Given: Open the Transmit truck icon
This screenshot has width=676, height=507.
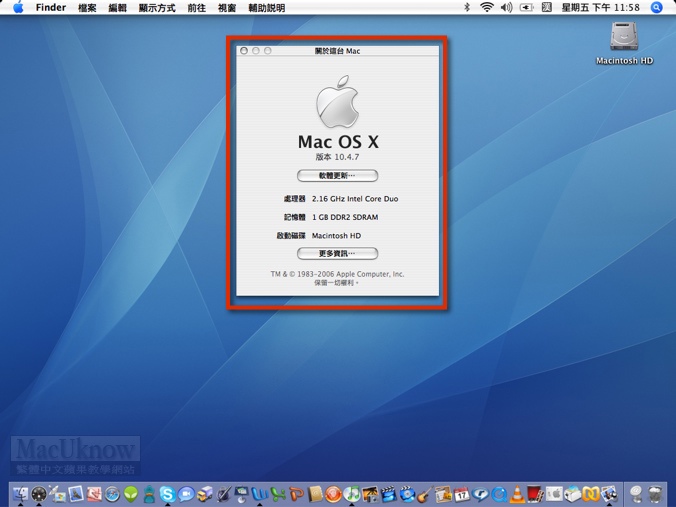Looking at the screenshot, I should tap(205, 494).
